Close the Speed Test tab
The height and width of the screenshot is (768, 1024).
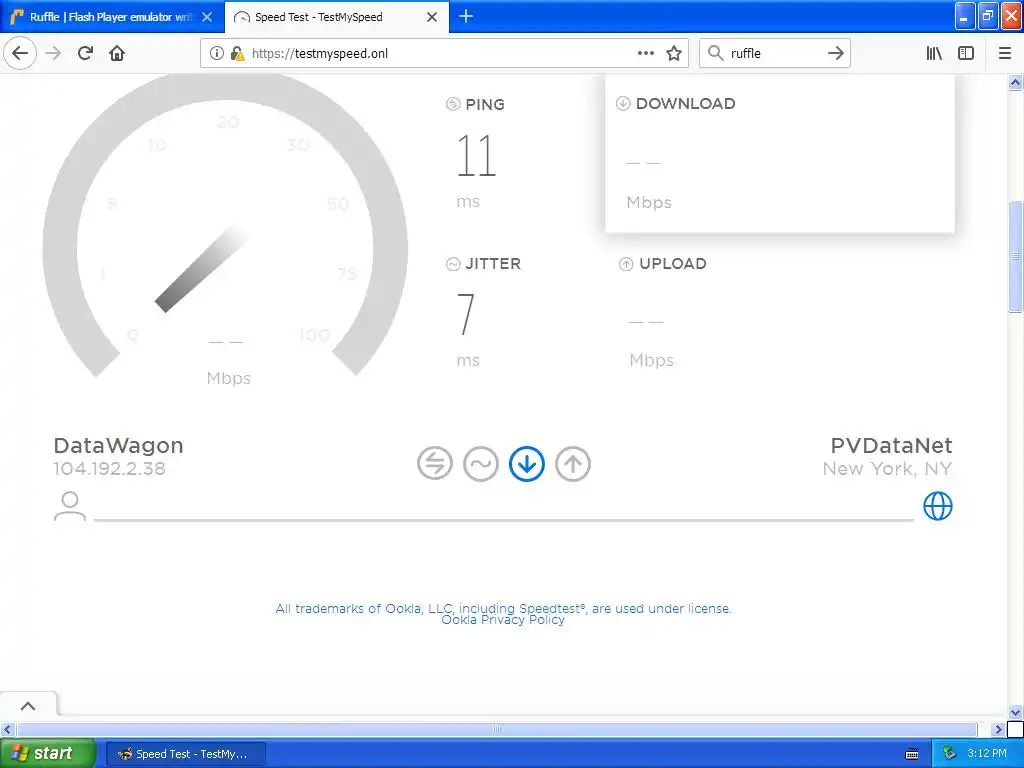(432, 17)
